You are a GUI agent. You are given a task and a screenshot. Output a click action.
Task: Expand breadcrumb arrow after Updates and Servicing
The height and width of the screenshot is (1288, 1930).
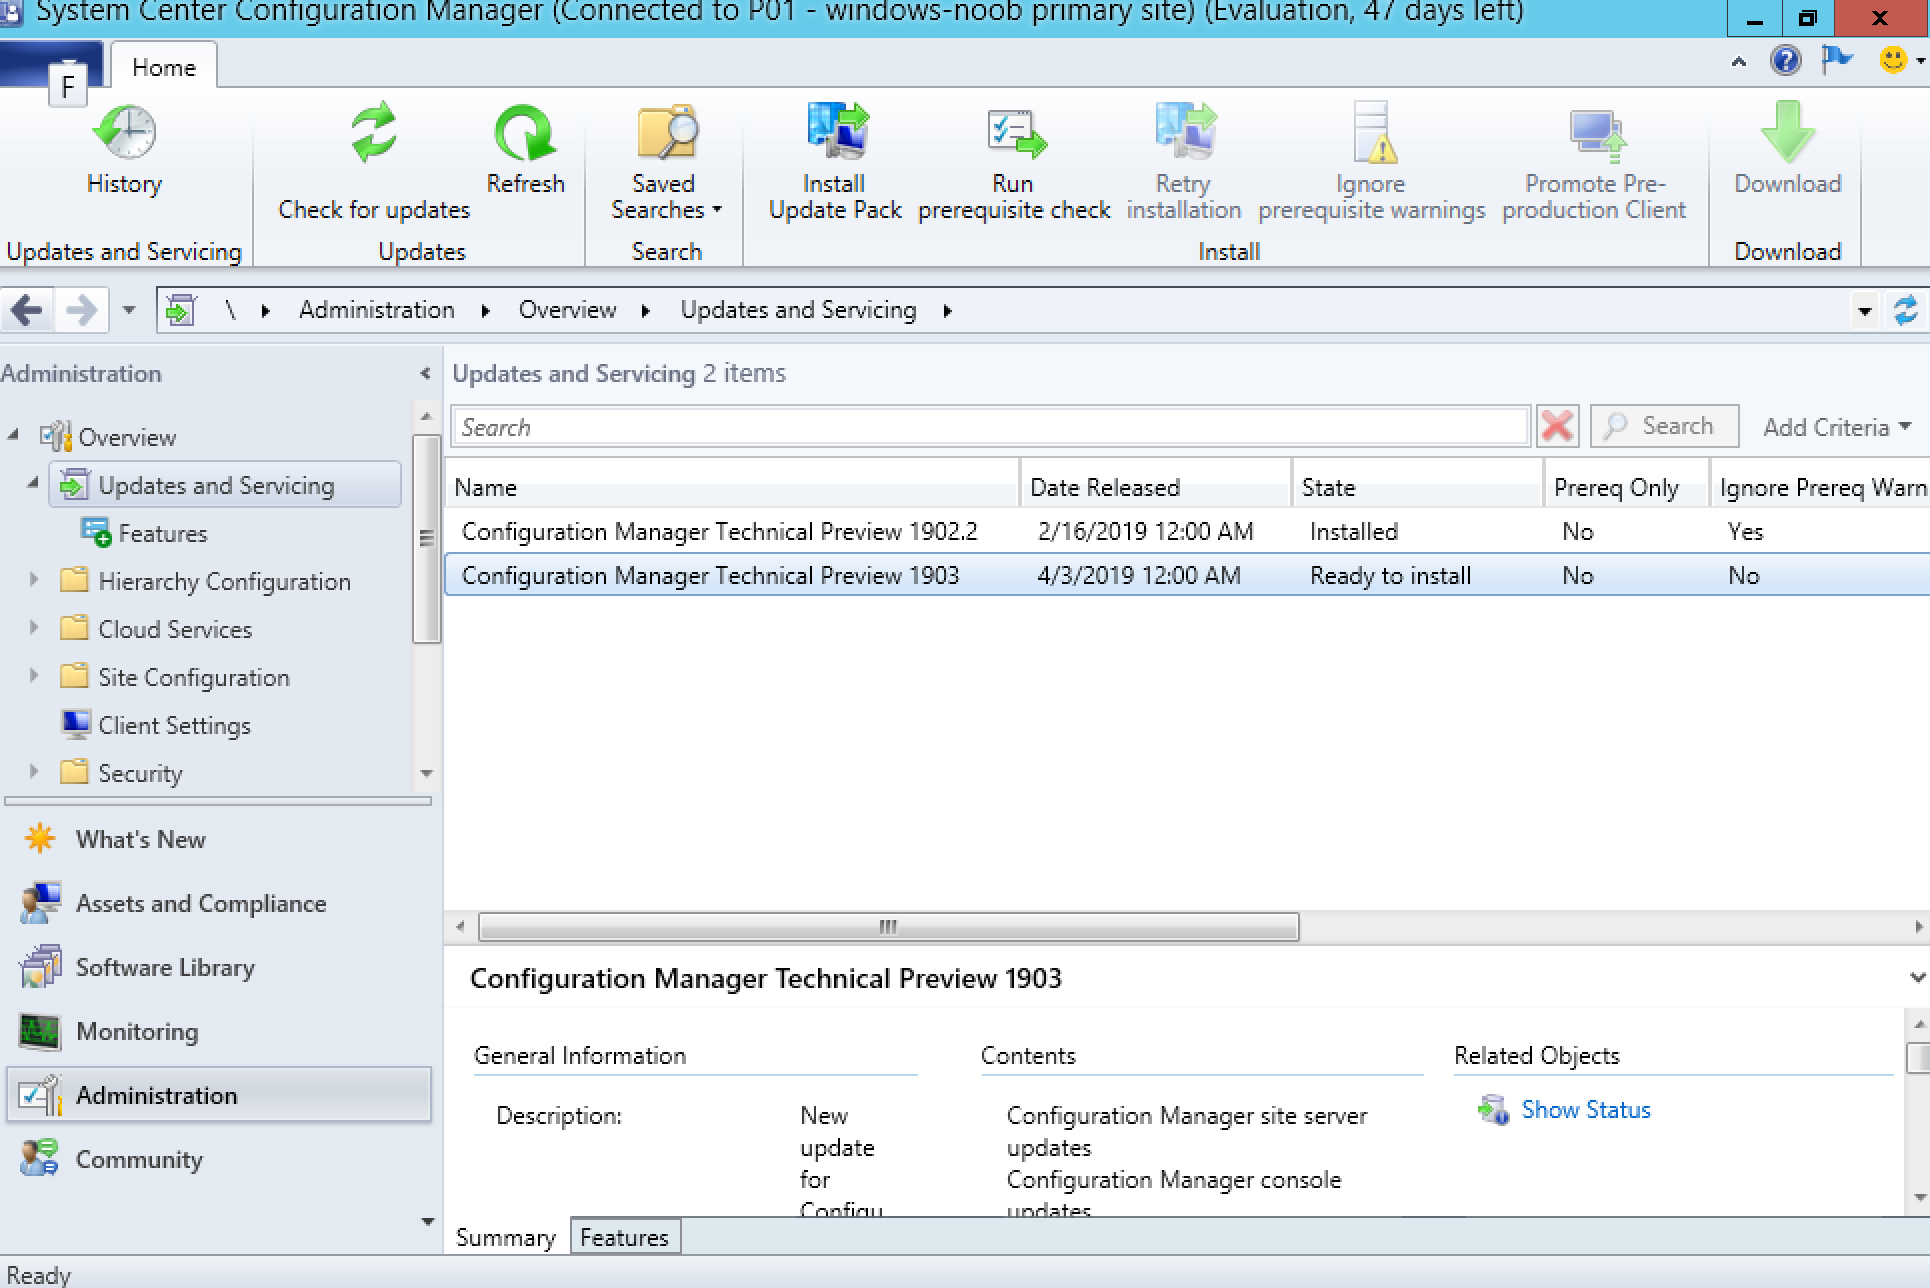pos(947,311)
